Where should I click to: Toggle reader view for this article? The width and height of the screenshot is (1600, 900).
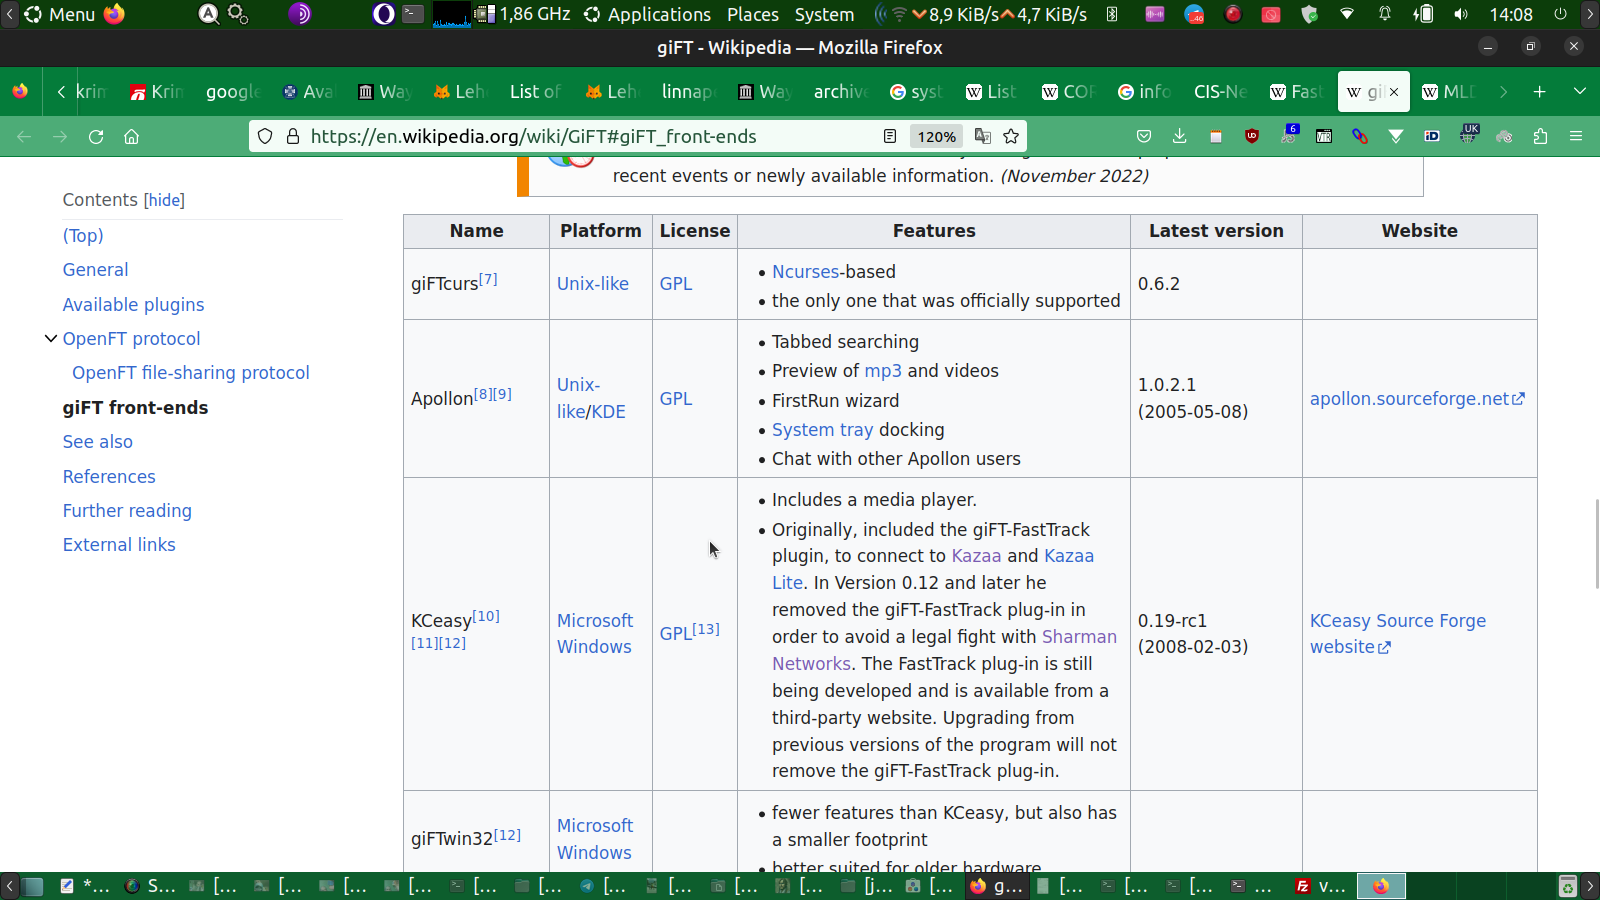pyautogui.click(x=889, y=137)
